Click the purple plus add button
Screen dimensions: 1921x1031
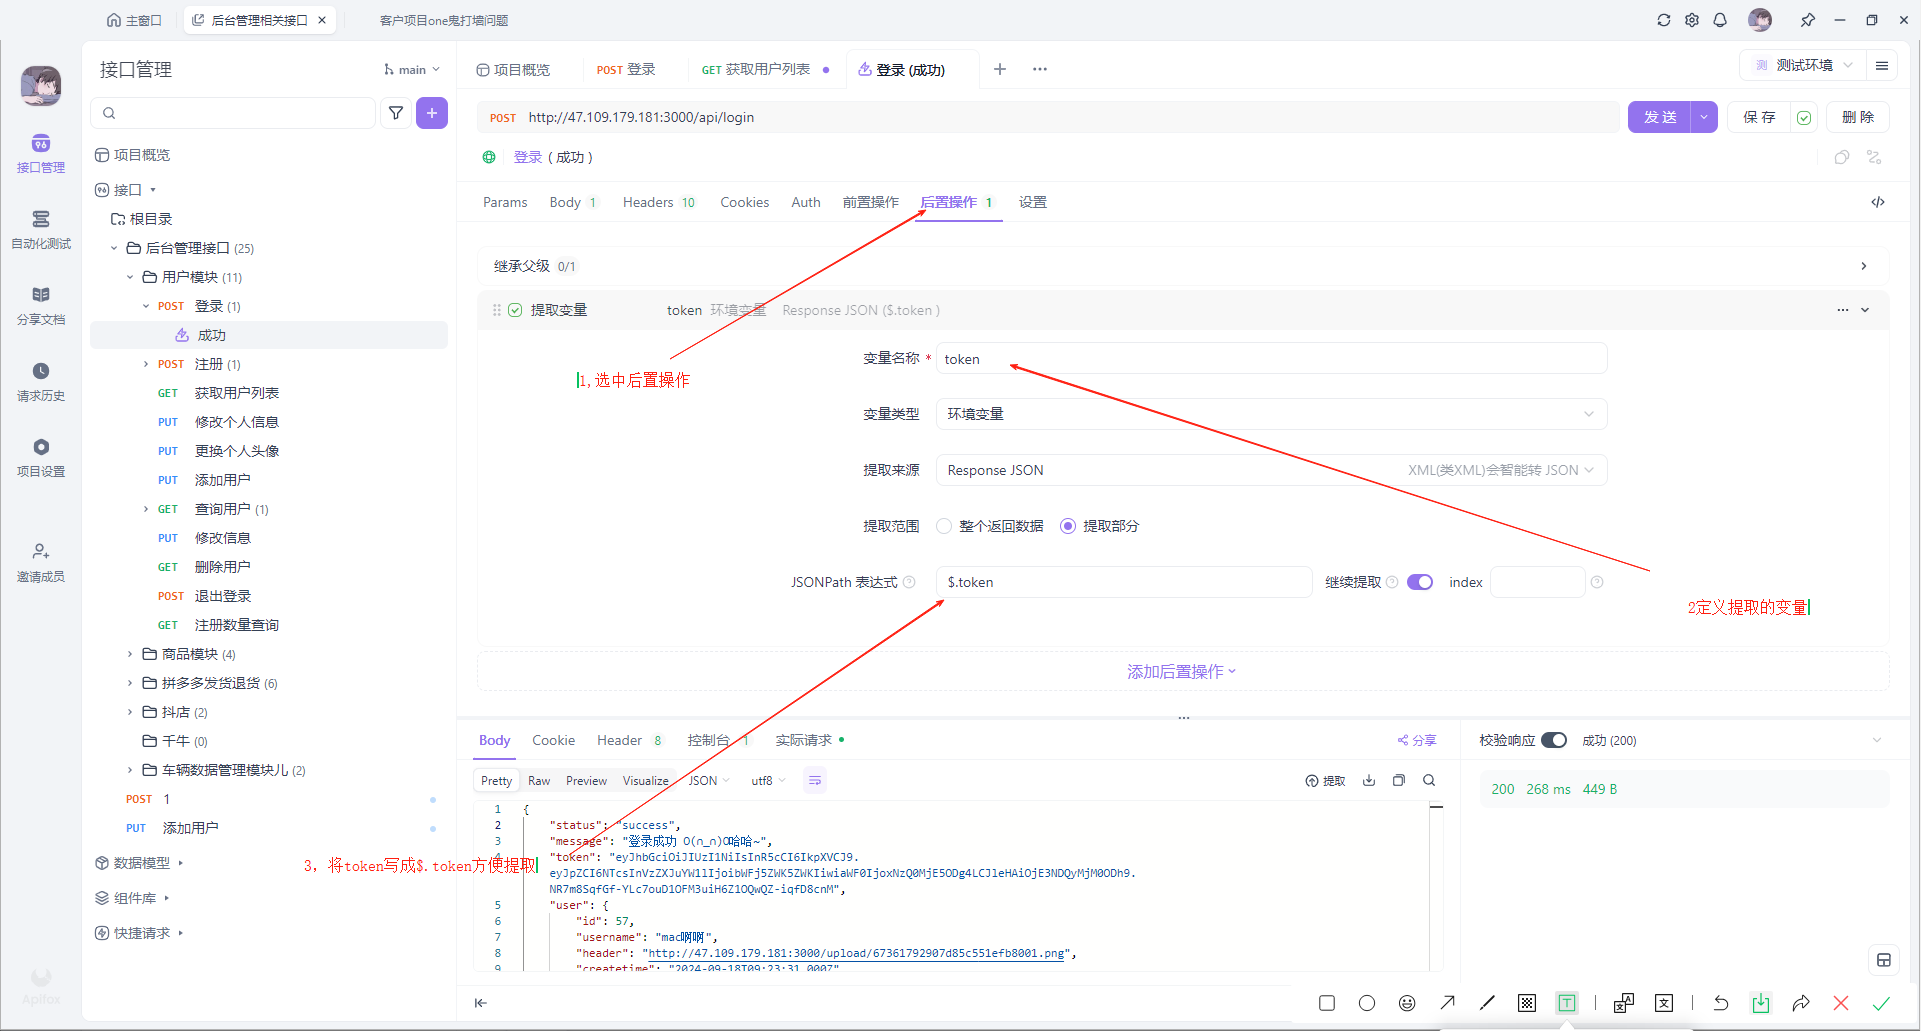click(x=432, y=113)
